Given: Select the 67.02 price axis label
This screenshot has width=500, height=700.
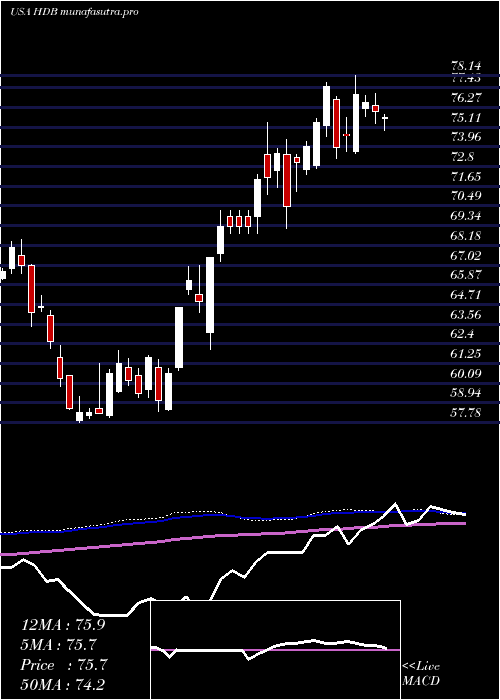Looking at the screenshot, I should 467,255.
